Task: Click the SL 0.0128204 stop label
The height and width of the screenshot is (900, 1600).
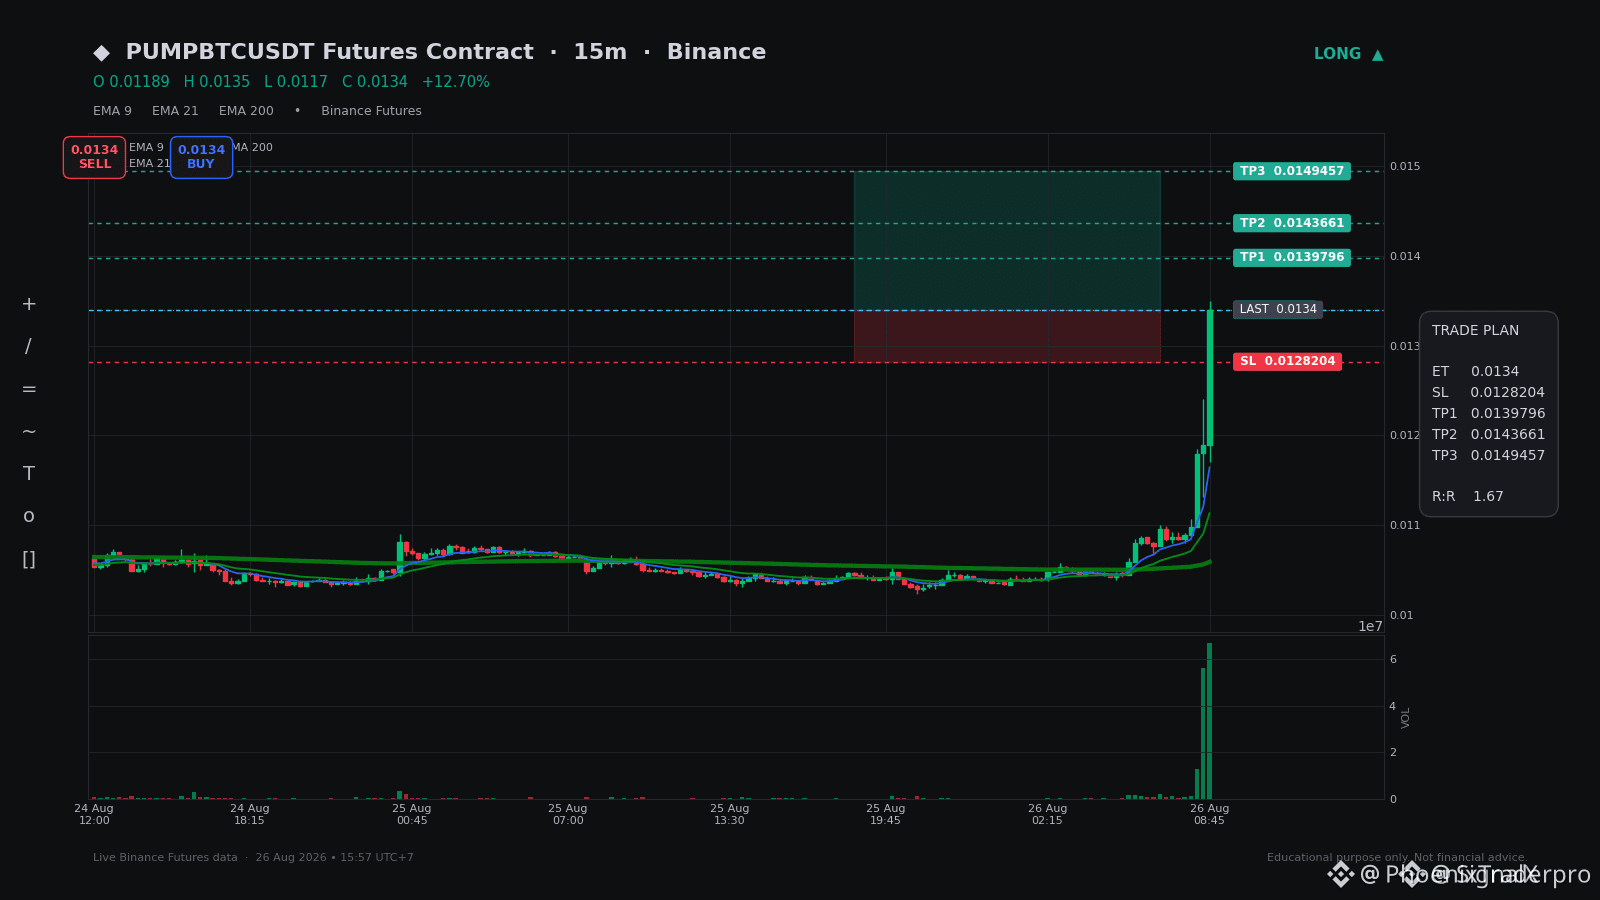Action: pos(1287,361)
